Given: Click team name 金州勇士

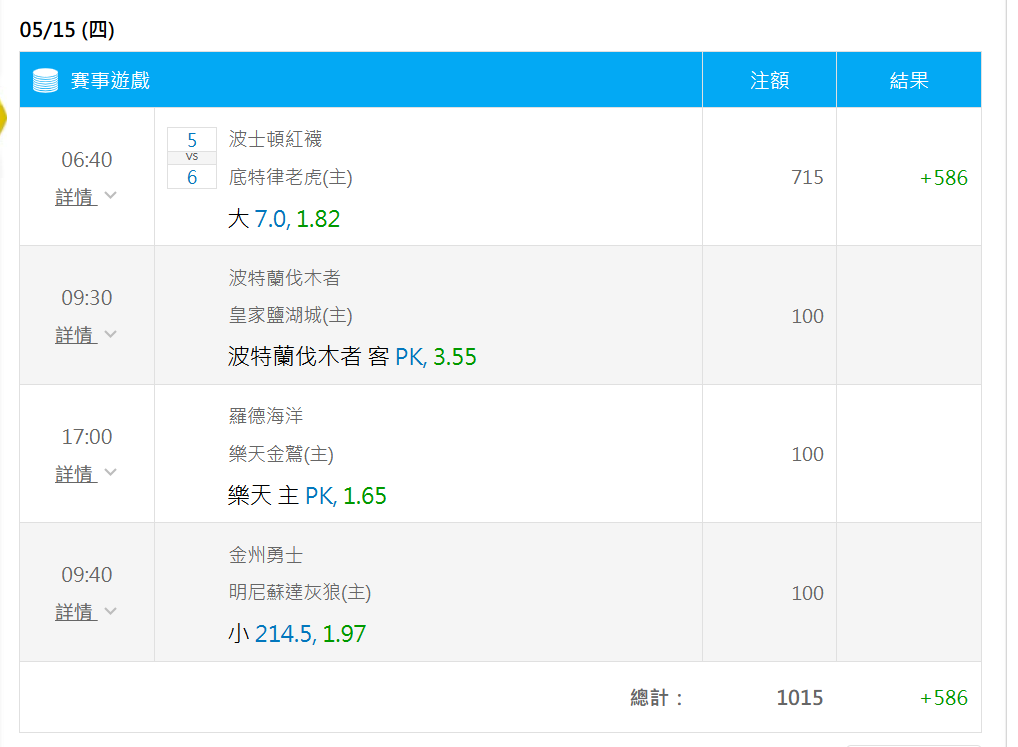Looking at the screenshot, I should click(266, 555).
